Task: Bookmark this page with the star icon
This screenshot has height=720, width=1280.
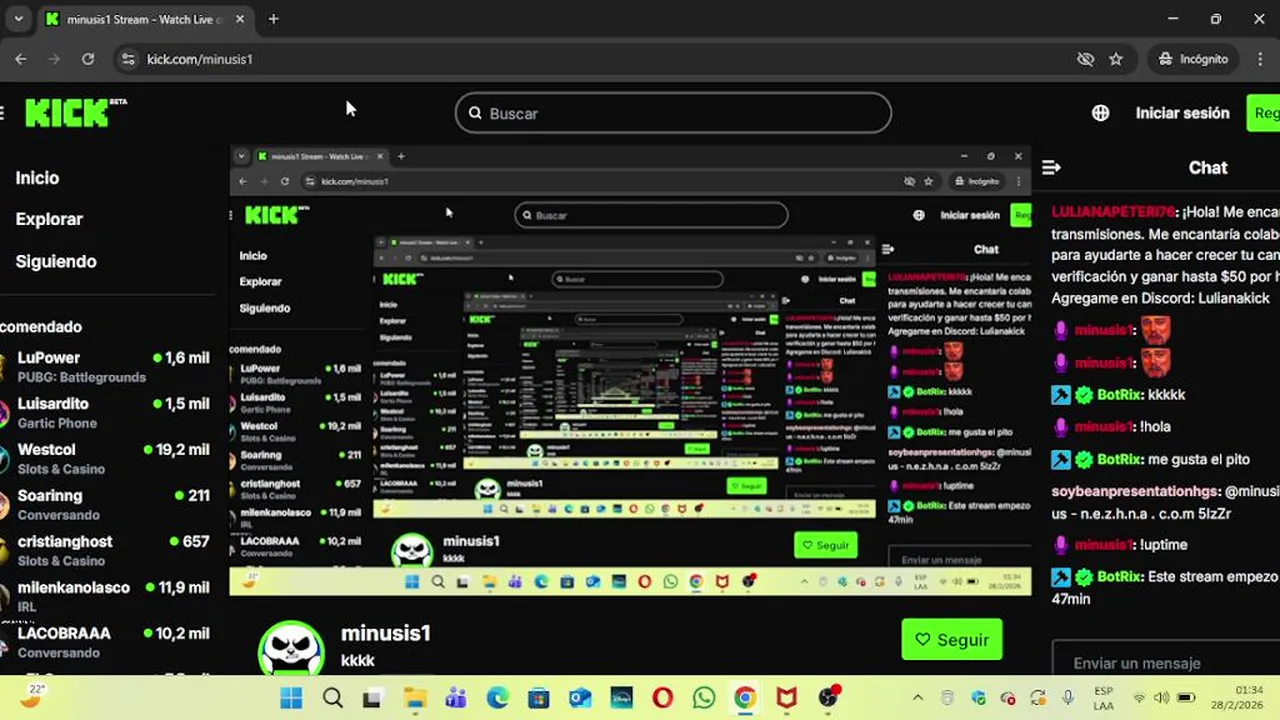Action: pyautogui.click(x=1116, y=59)
